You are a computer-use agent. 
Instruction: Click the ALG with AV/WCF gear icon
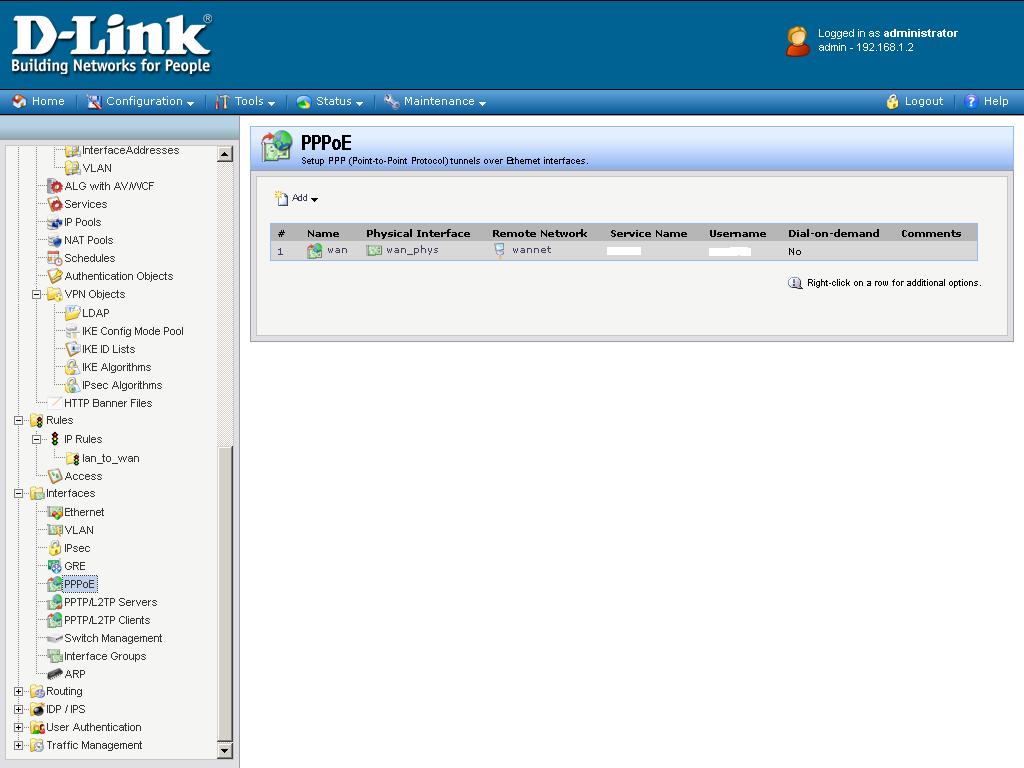click(x=55, y=186)
